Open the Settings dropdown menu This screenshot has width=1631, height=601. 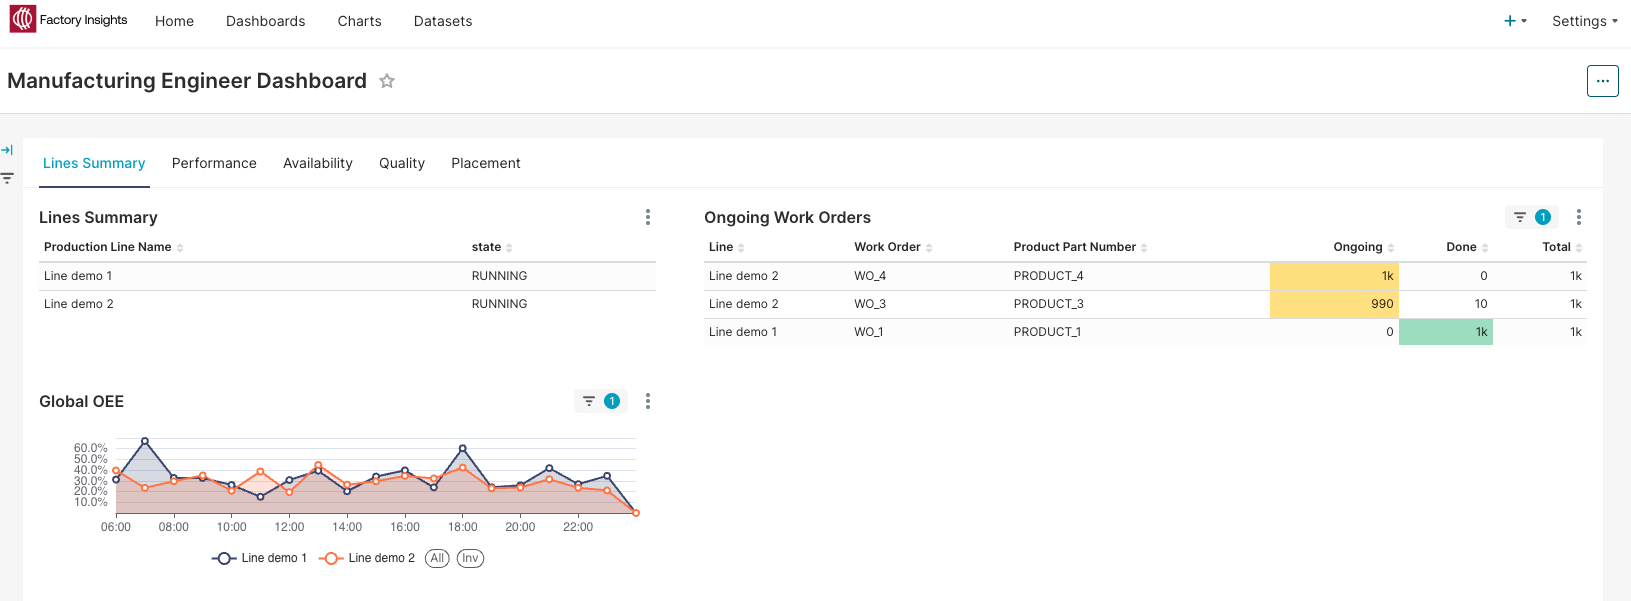click(1584, 21)
